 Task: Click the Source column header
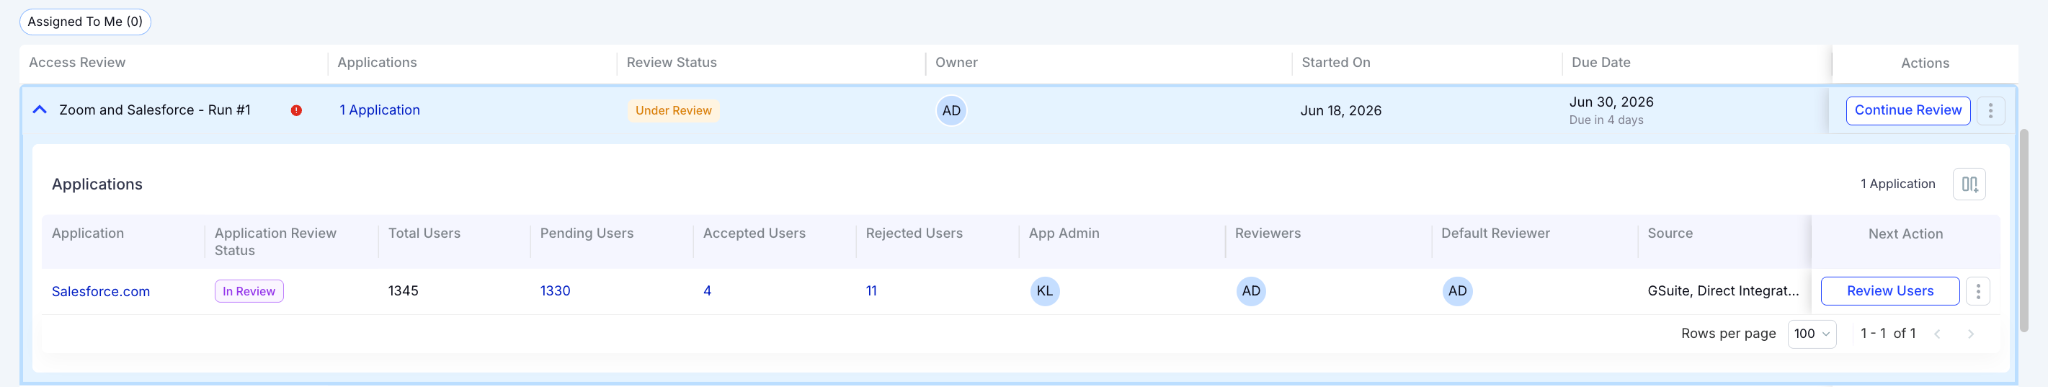click(x=1670, y=233)
